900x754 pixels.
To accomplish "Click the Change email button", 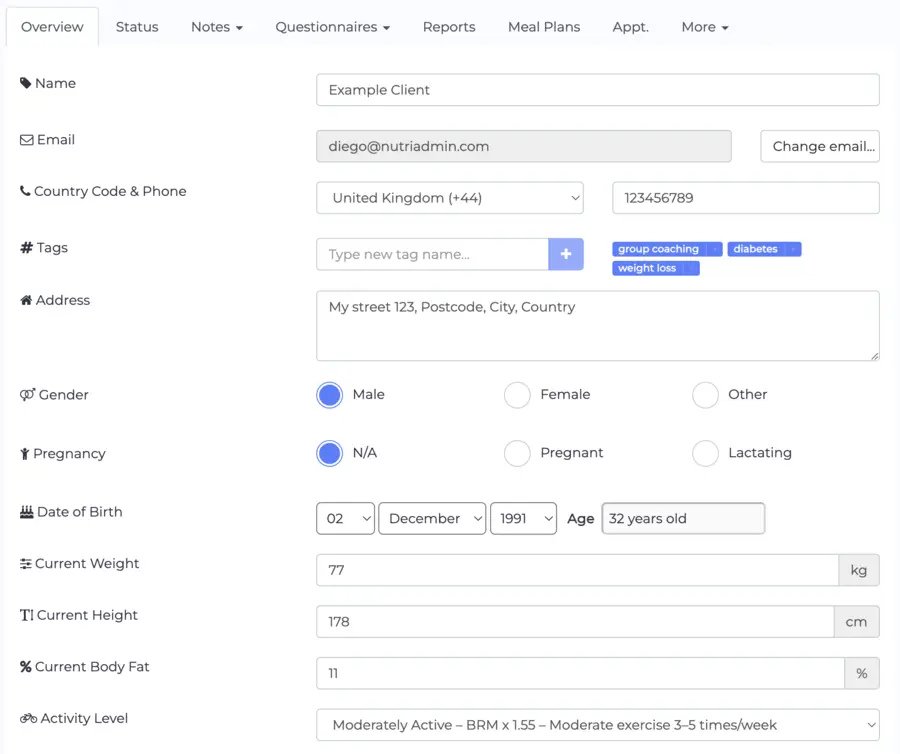I will (820, 146).
